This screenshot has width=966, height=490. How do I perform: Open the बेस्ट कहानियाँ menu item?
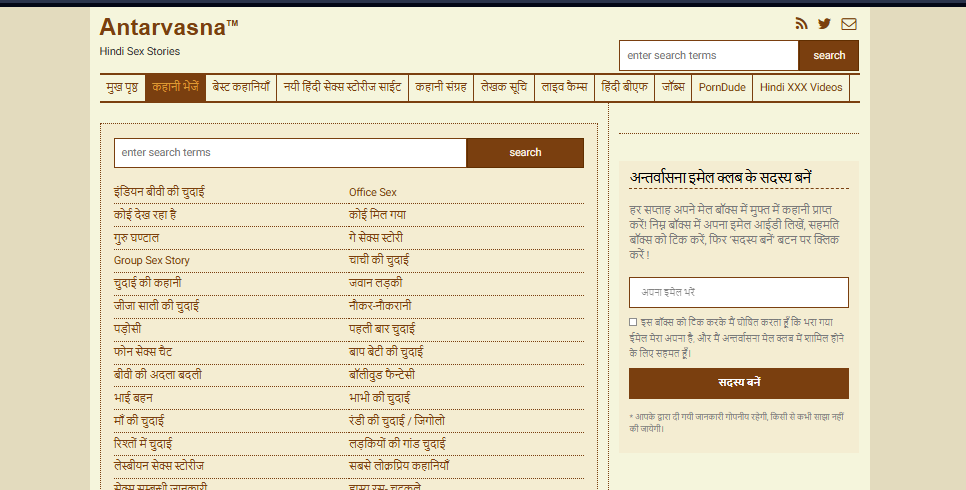pos(241,88)
